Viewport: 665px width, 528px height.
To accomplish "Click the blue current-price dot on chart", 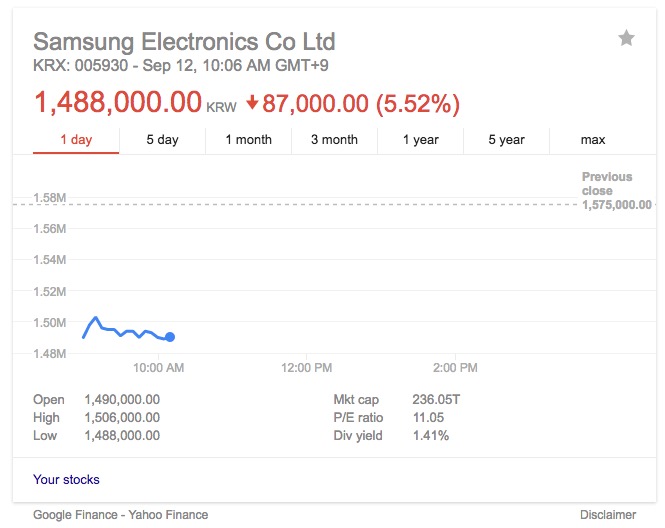I will (170, 337).
